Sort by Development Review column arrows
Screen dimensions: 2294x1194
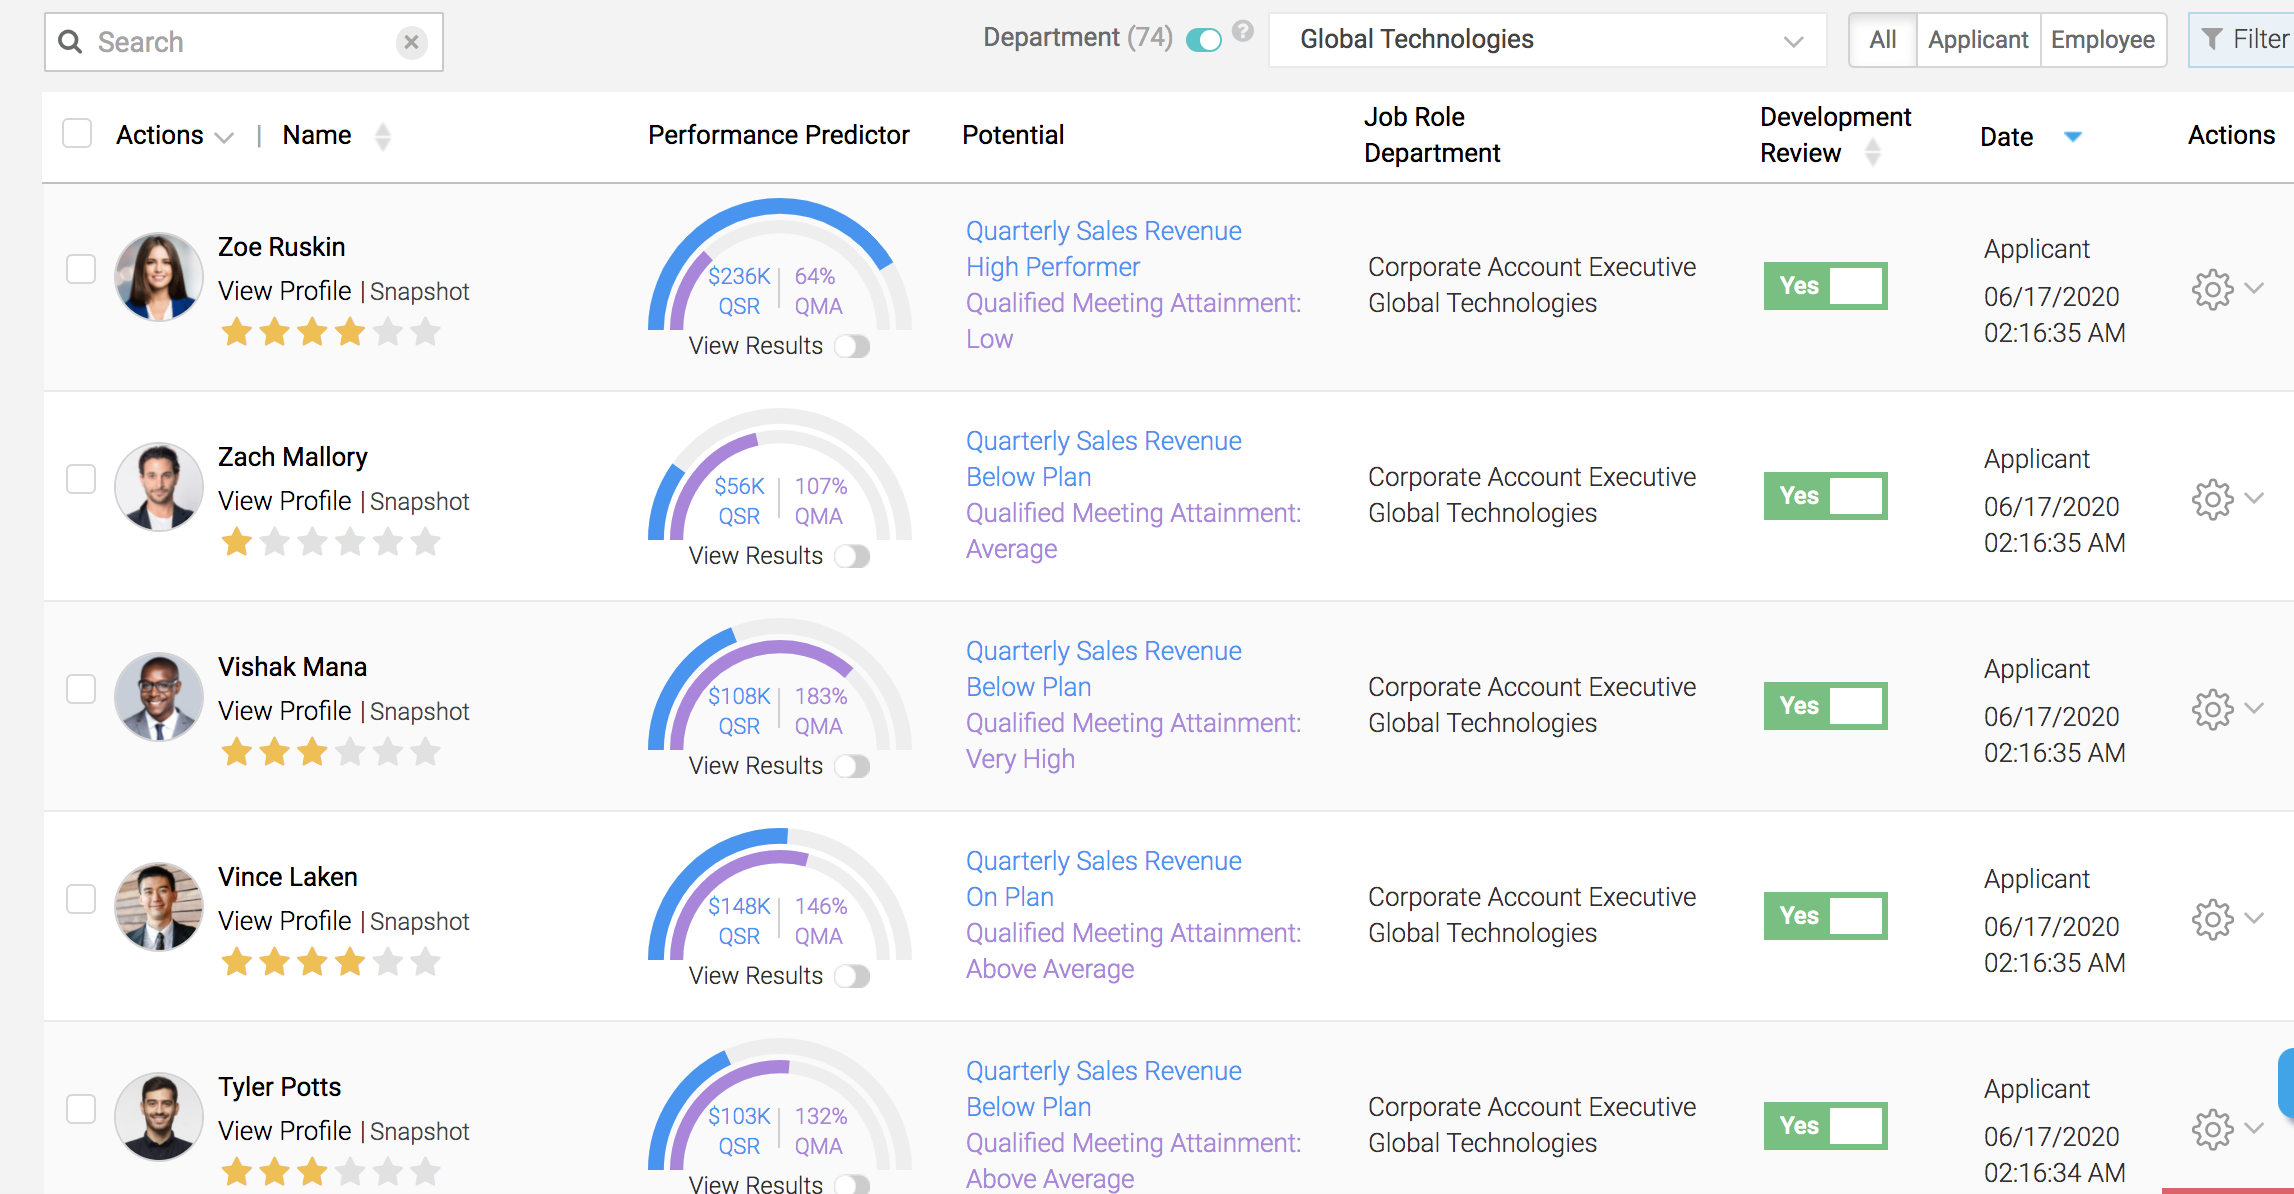point(1873,153)
